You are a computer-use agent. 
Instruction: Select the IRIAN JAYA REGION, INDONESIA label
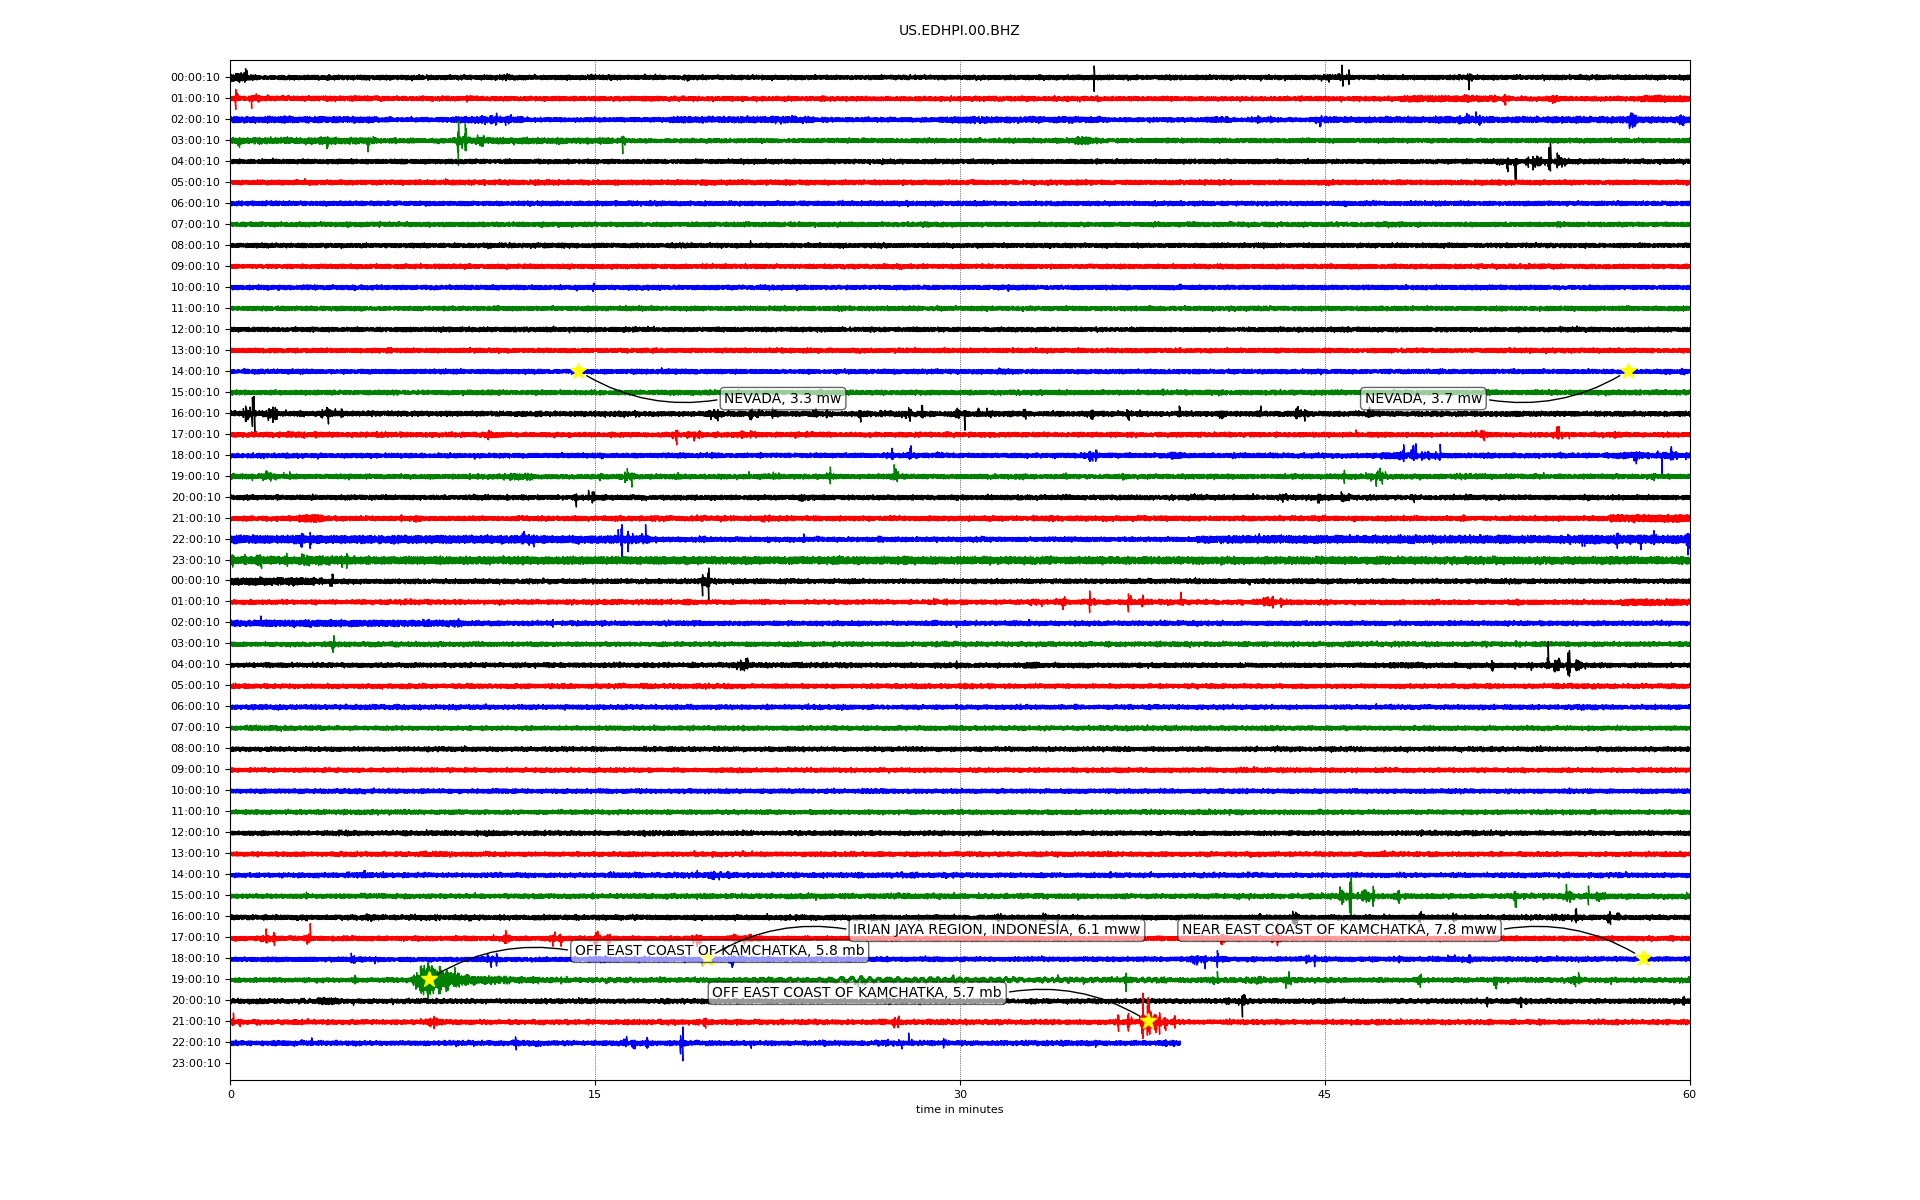pos(996,930)
